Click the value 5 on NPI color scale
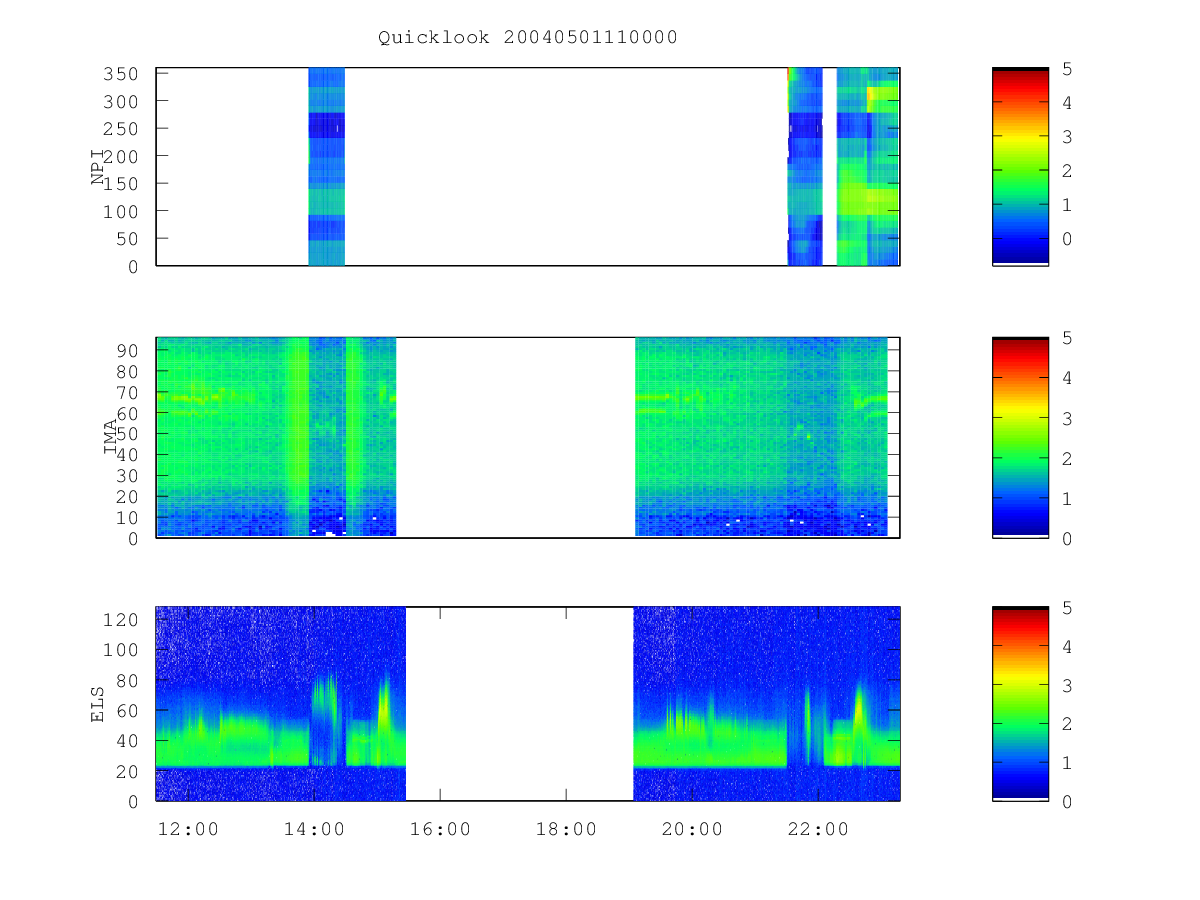Screen dimensions: 1200x900 tap(1068, 69)
